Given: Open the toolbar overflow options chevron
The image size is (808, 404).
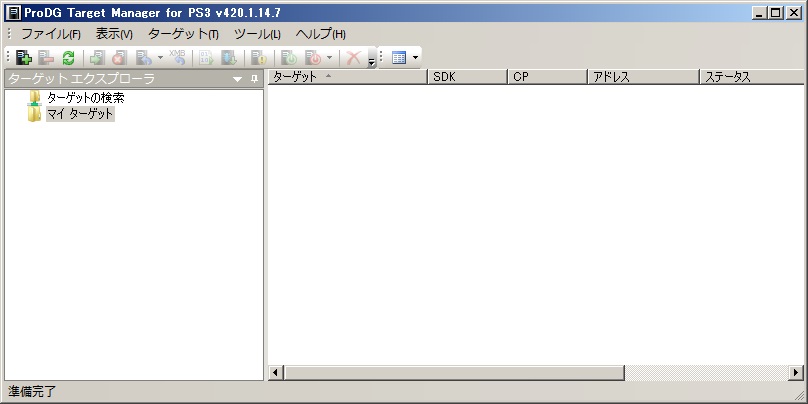Looking at the screenshot, I should click(372, 62).
